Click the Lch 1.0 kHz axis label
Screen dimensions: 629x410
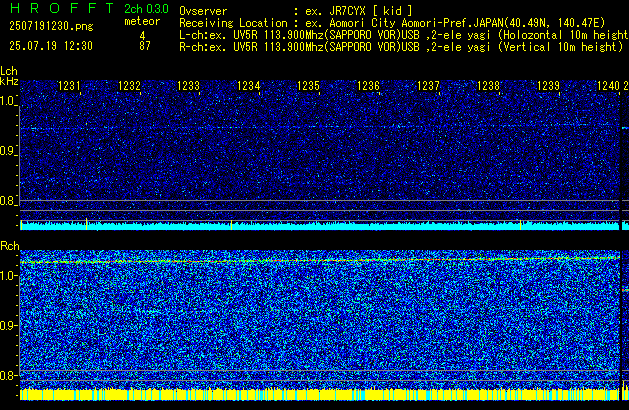coord(8,101)
